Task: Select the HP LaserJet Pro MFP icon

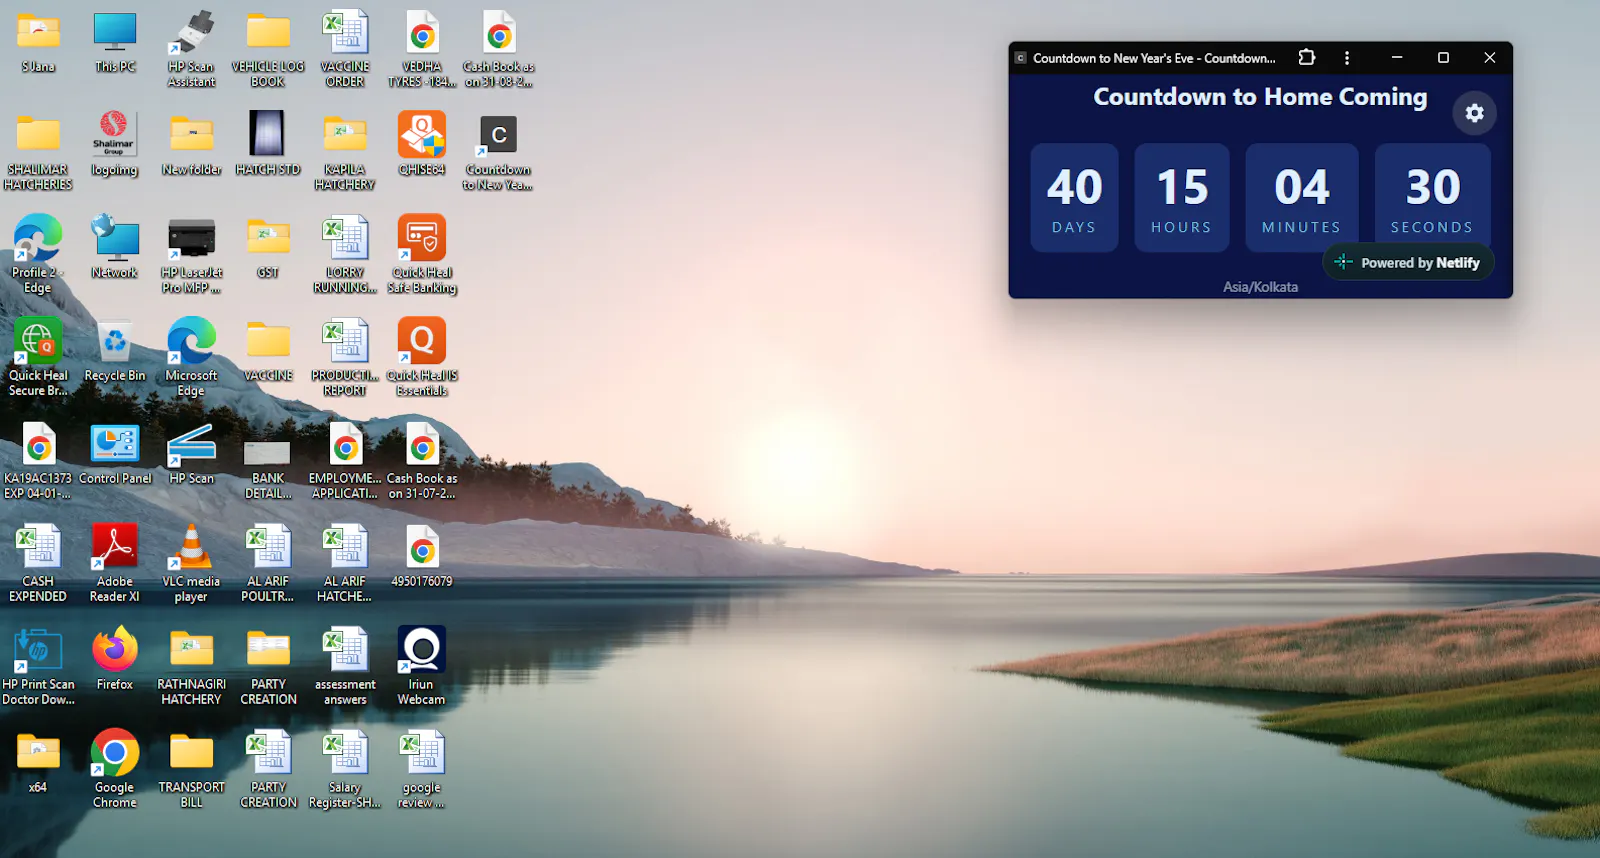Action: [x=191, y=256]
